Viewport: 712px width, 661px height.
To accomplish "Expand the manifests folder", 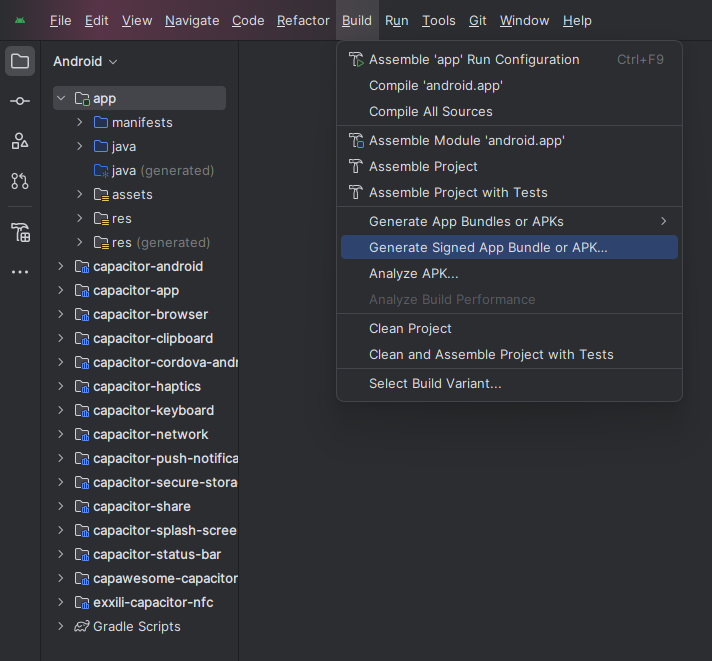I will [80, 122].
